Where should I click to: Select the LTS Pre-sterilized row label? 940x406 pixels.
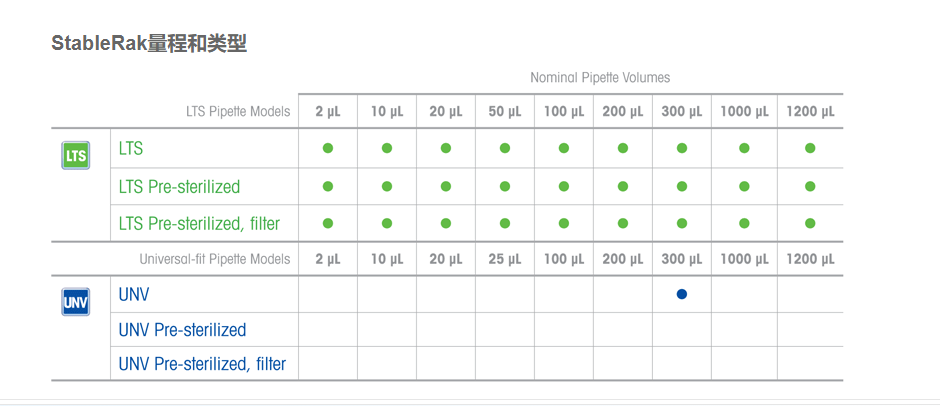[179, 186]
